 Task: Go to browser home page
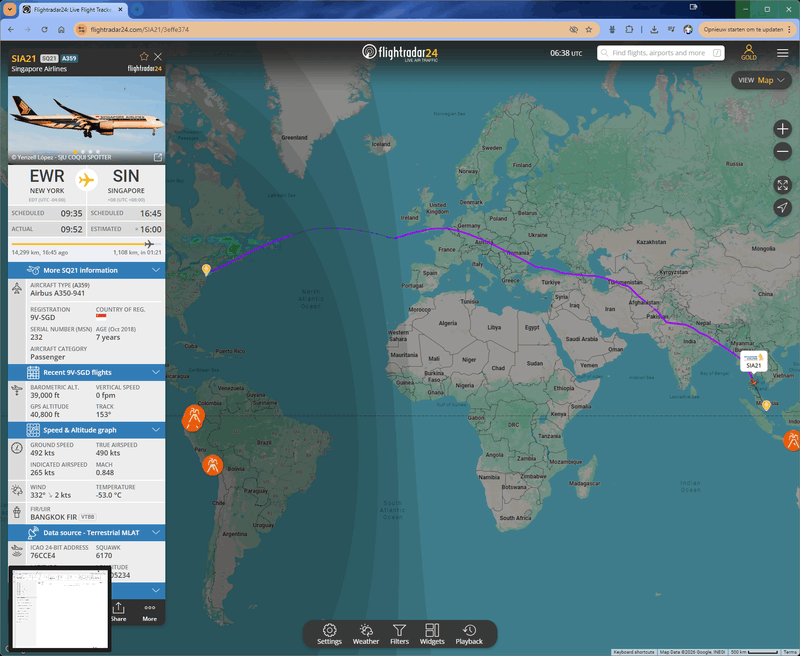click(x=61, y=30)
